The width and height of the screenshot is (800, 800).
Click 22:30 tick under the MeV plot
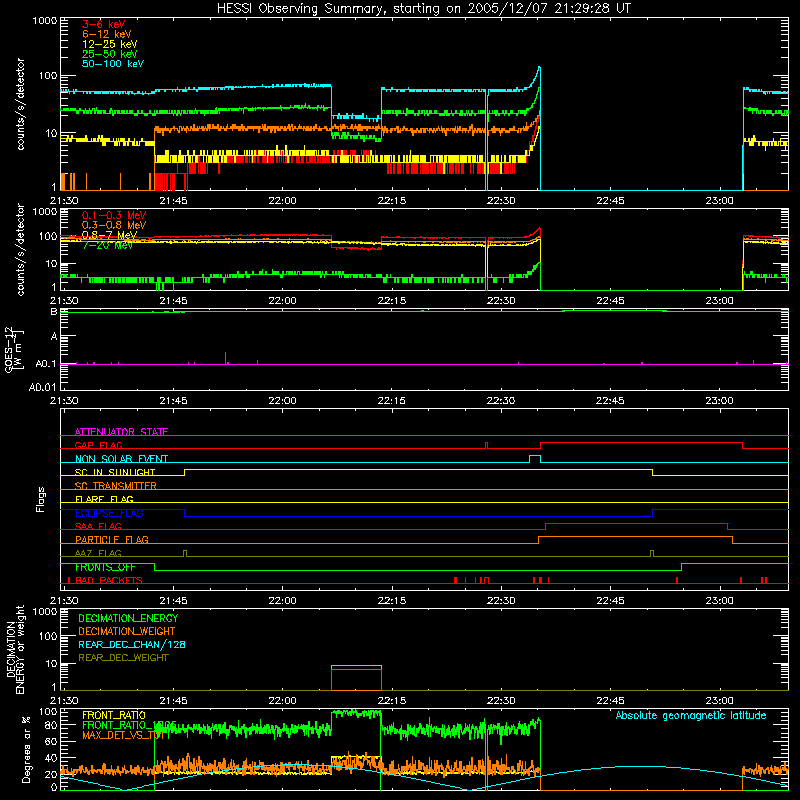tap(501, 301)
